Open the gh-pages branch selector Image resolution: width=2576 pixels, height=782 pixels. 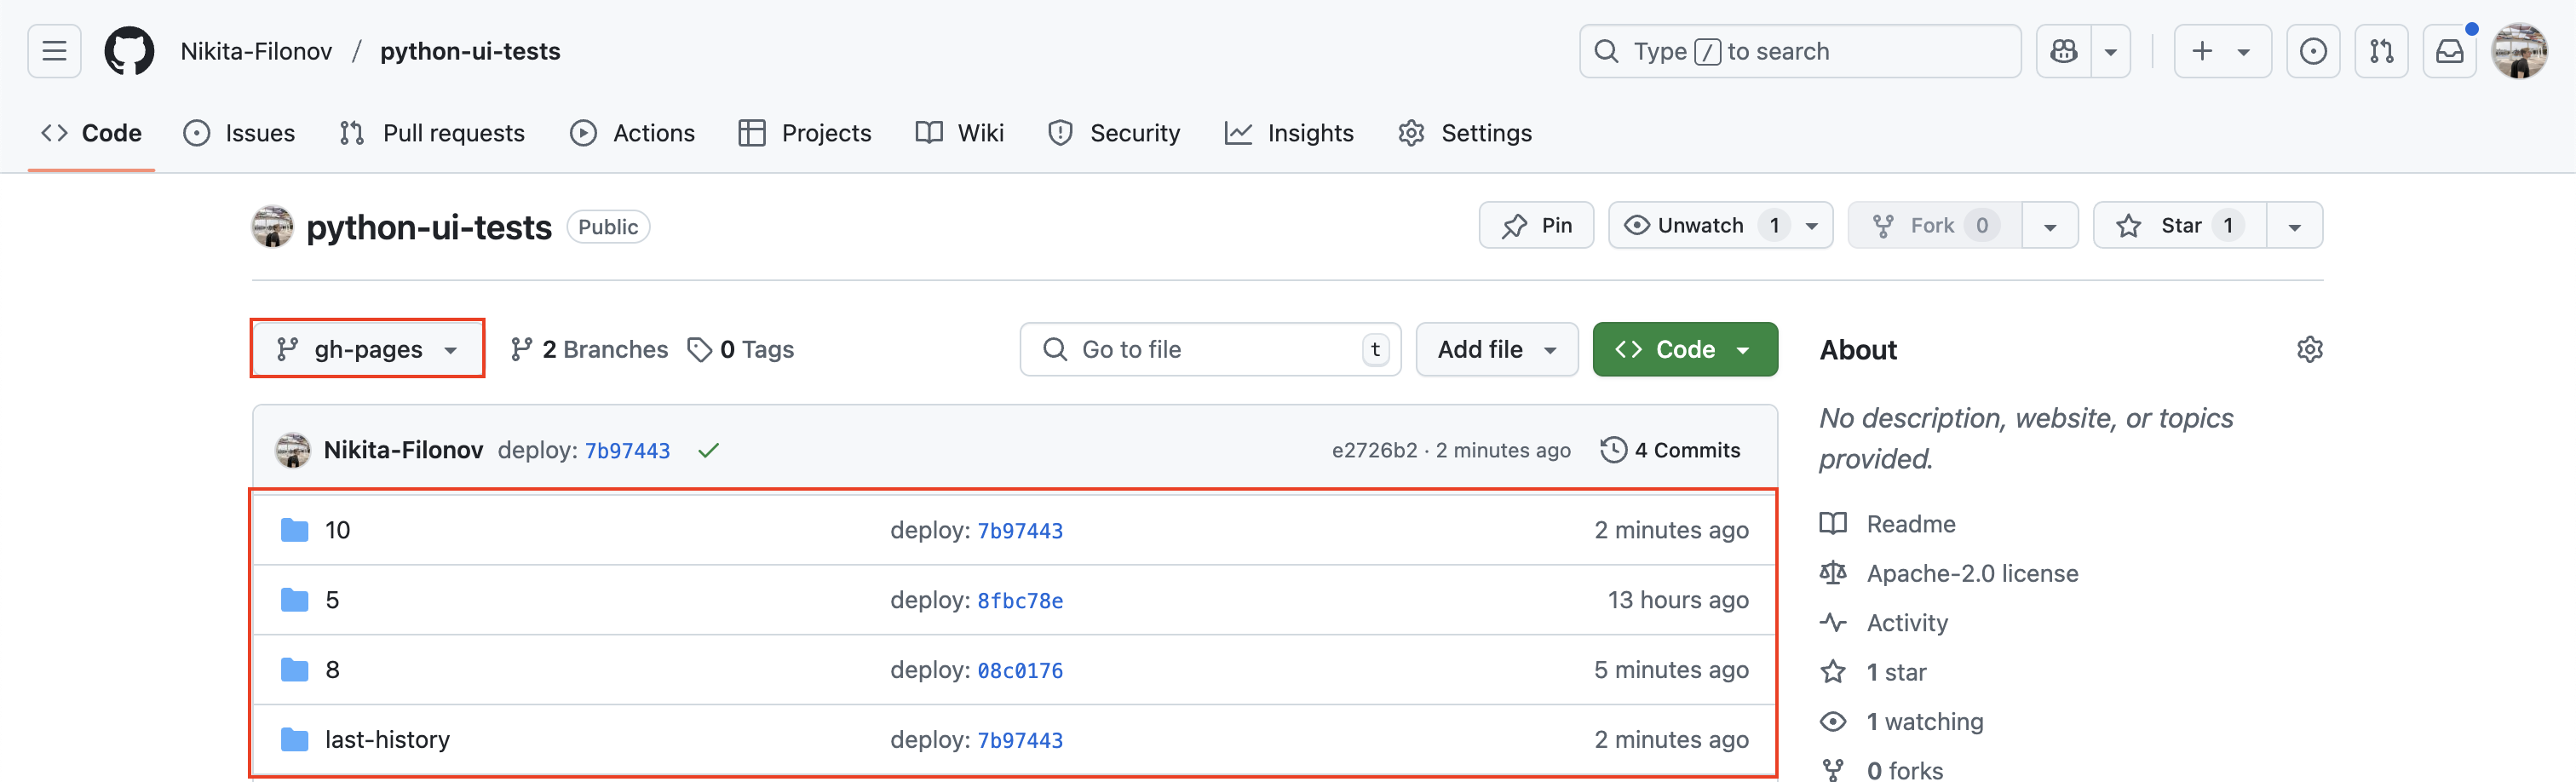(x=367, y=349)
